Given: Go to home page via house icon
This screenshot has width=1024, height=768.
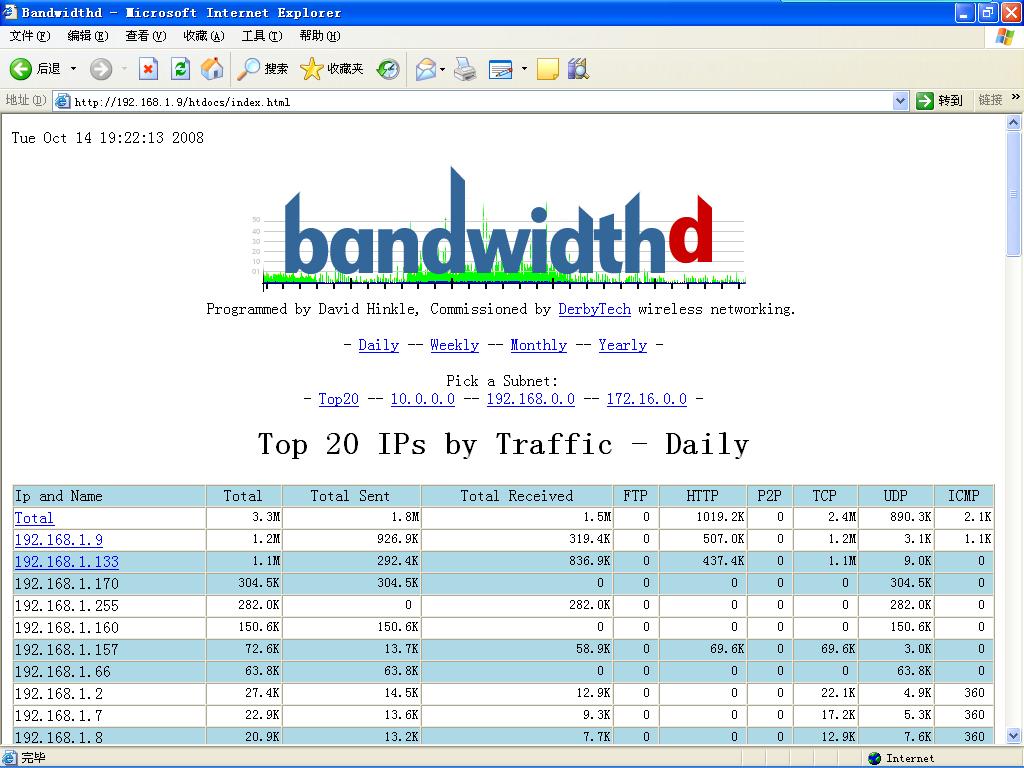Looking at the screenshot, I should (212, 69).
